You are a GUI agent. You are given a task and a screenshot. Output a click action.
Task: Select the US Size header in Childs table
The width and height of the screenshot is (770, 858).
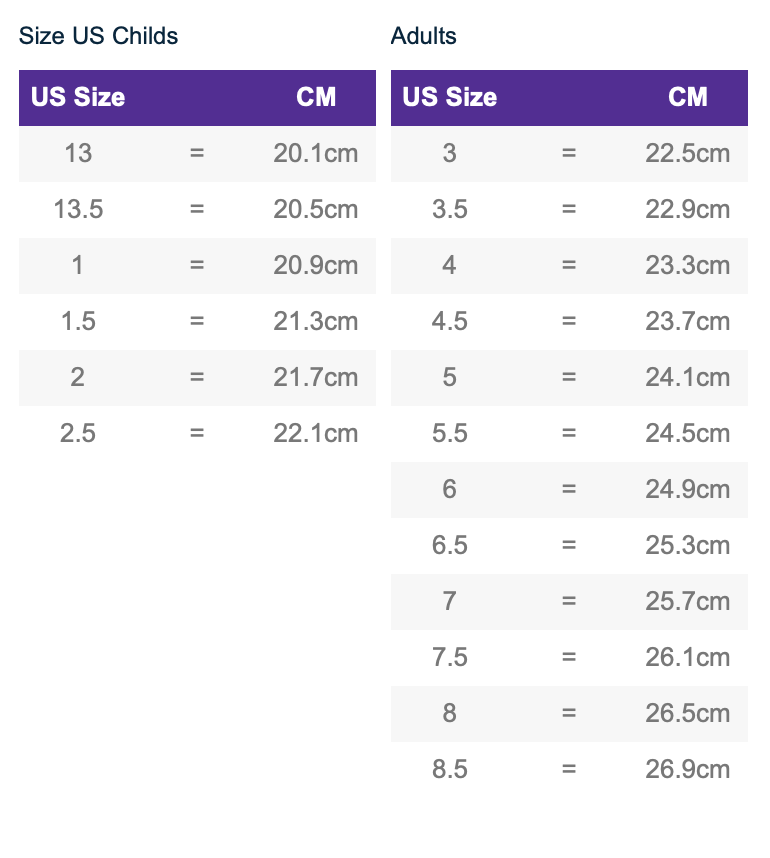78,97
